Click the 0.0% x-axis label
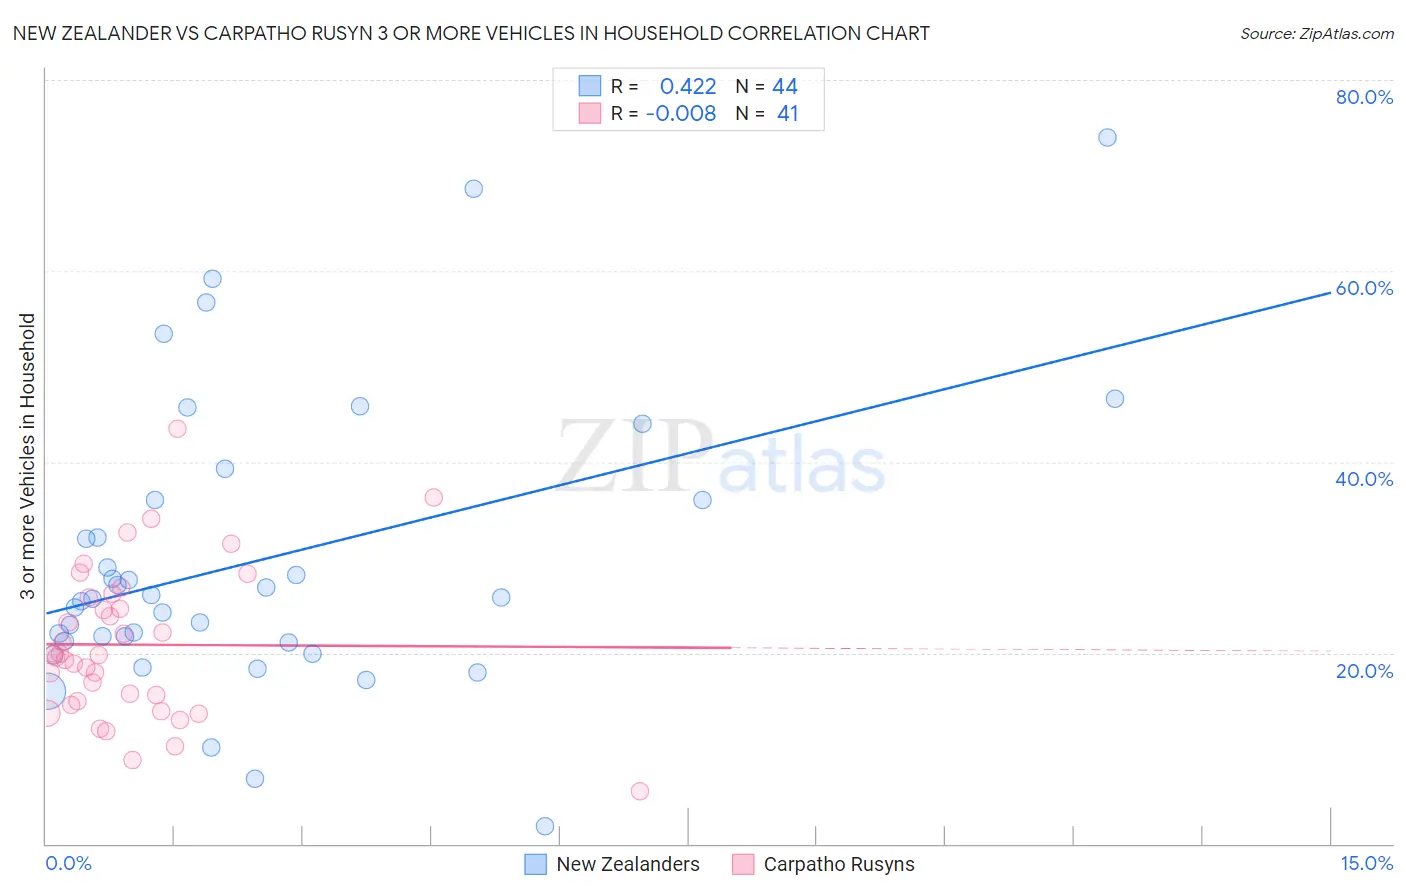This screenshot has width=1406, height=892. coord(68,863)
